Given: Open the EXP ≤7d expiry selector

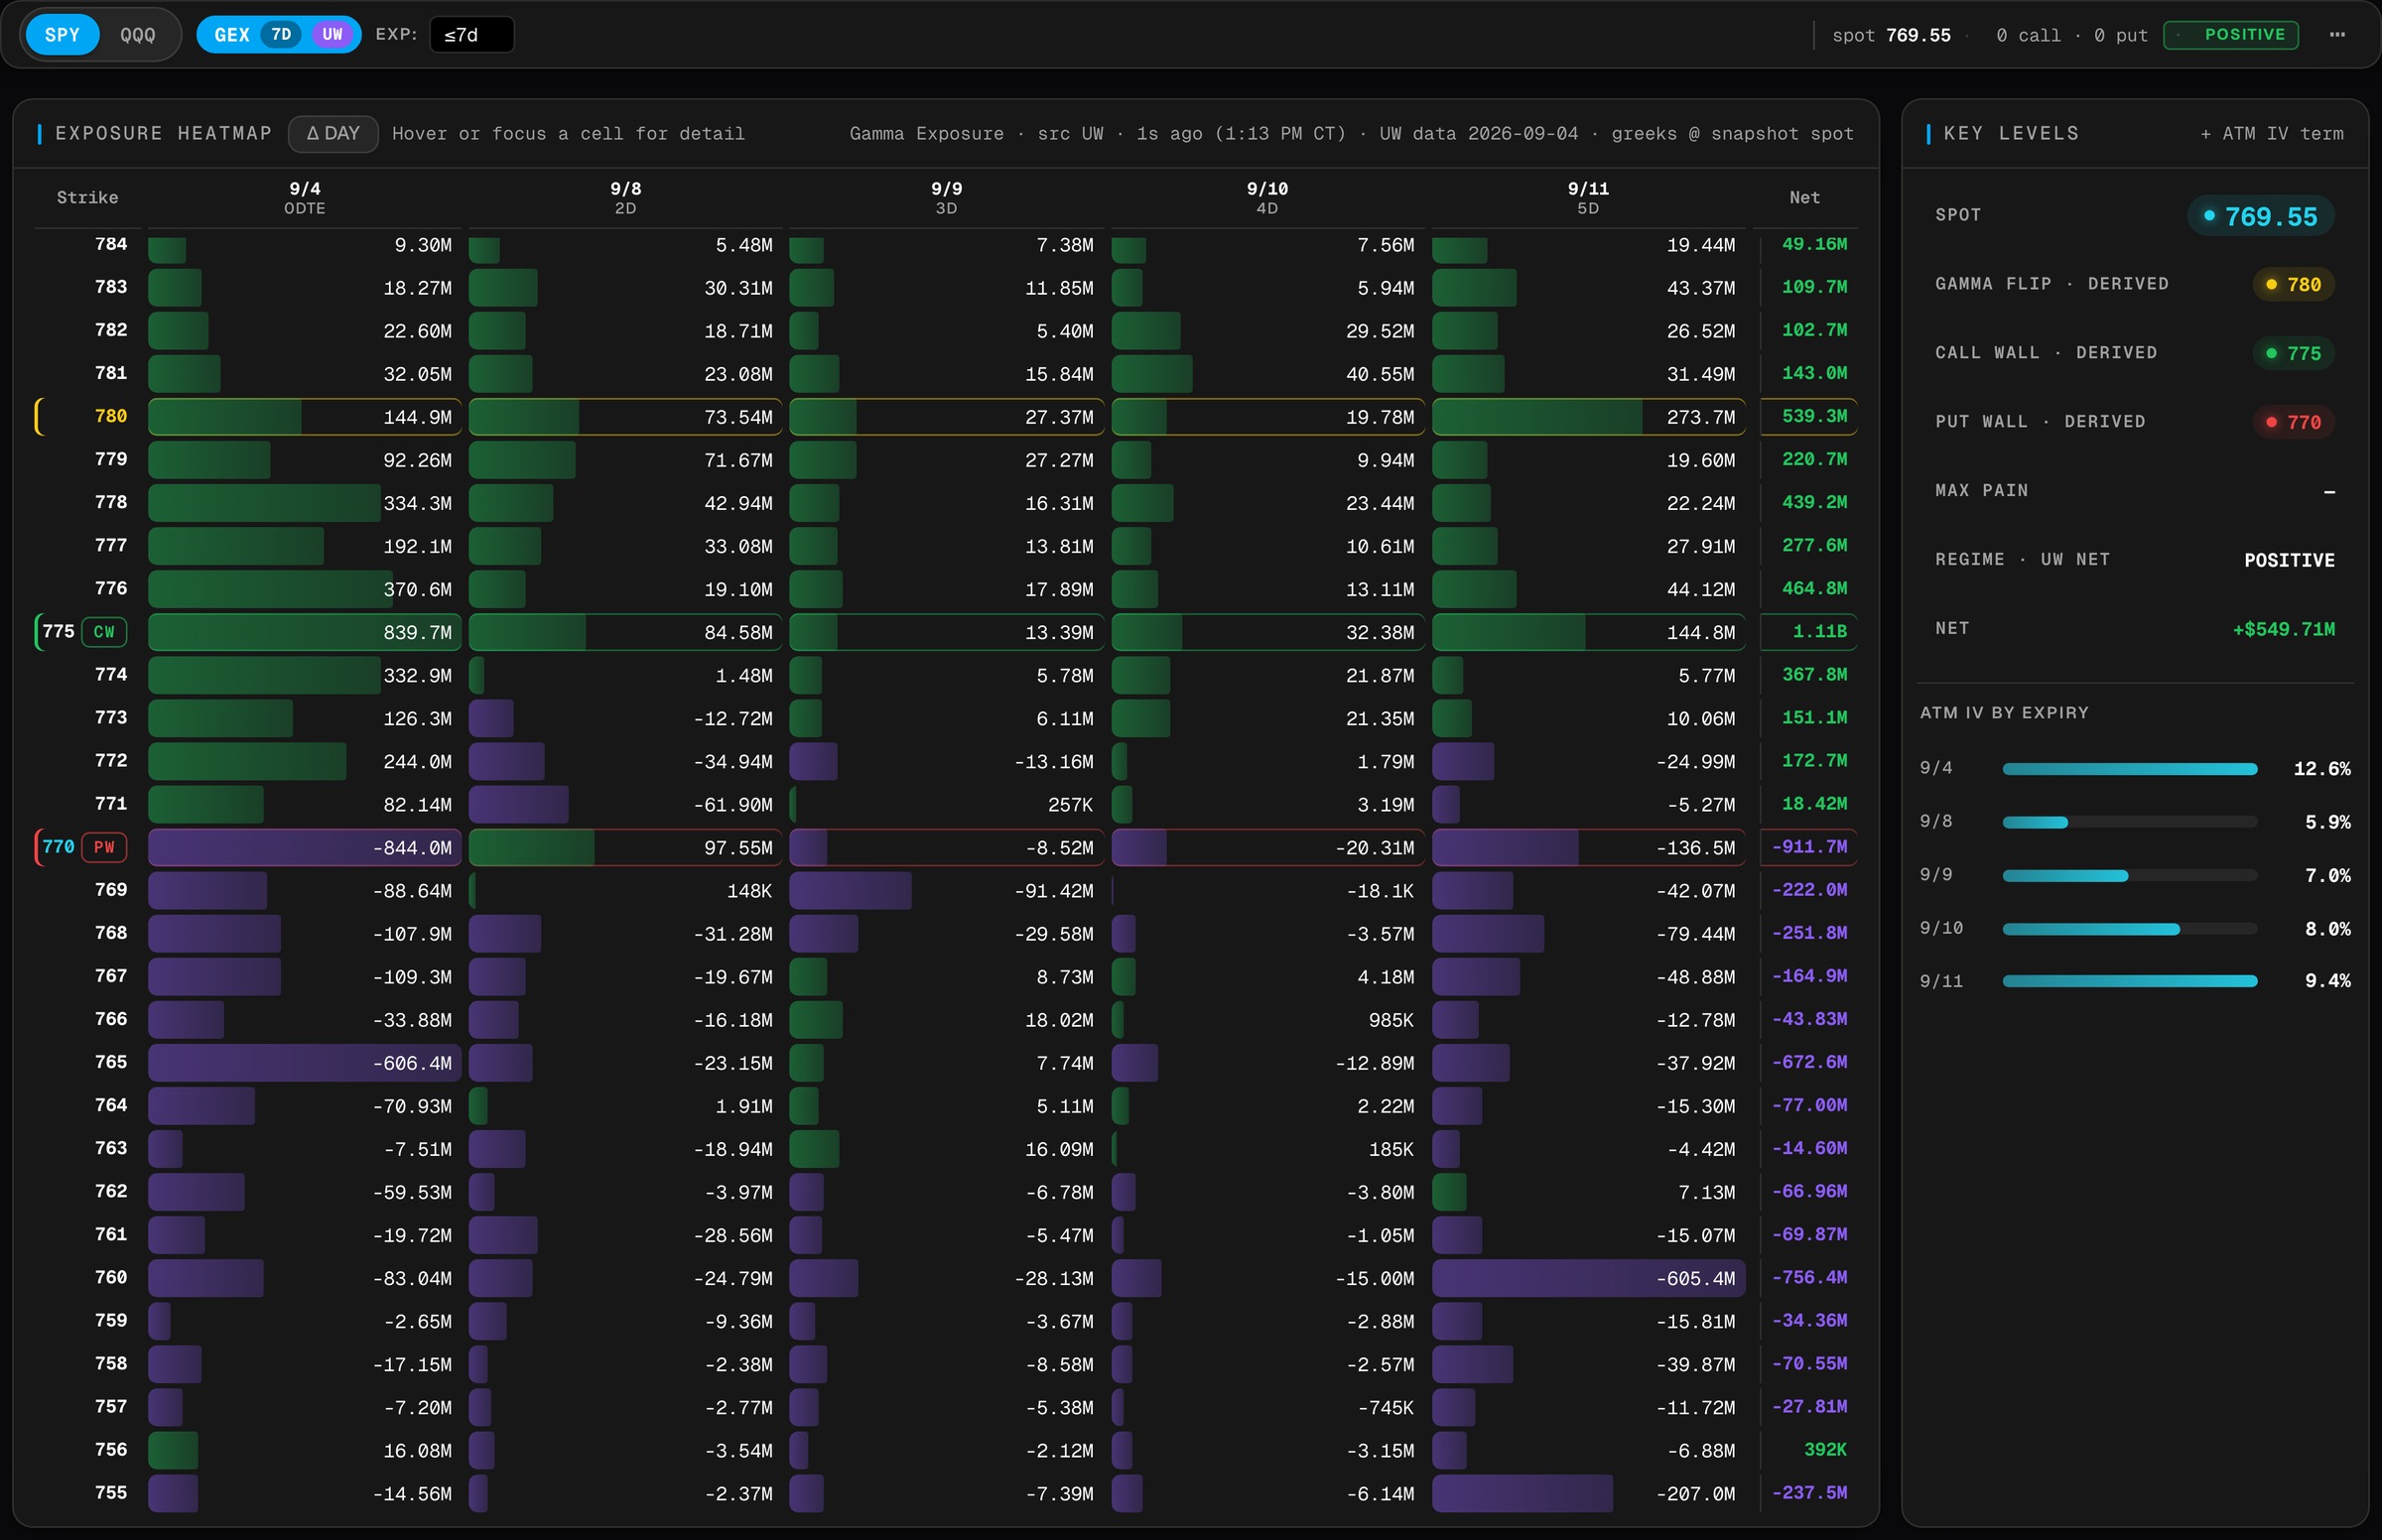Looking at the screenshot, I should click(471, 35).
